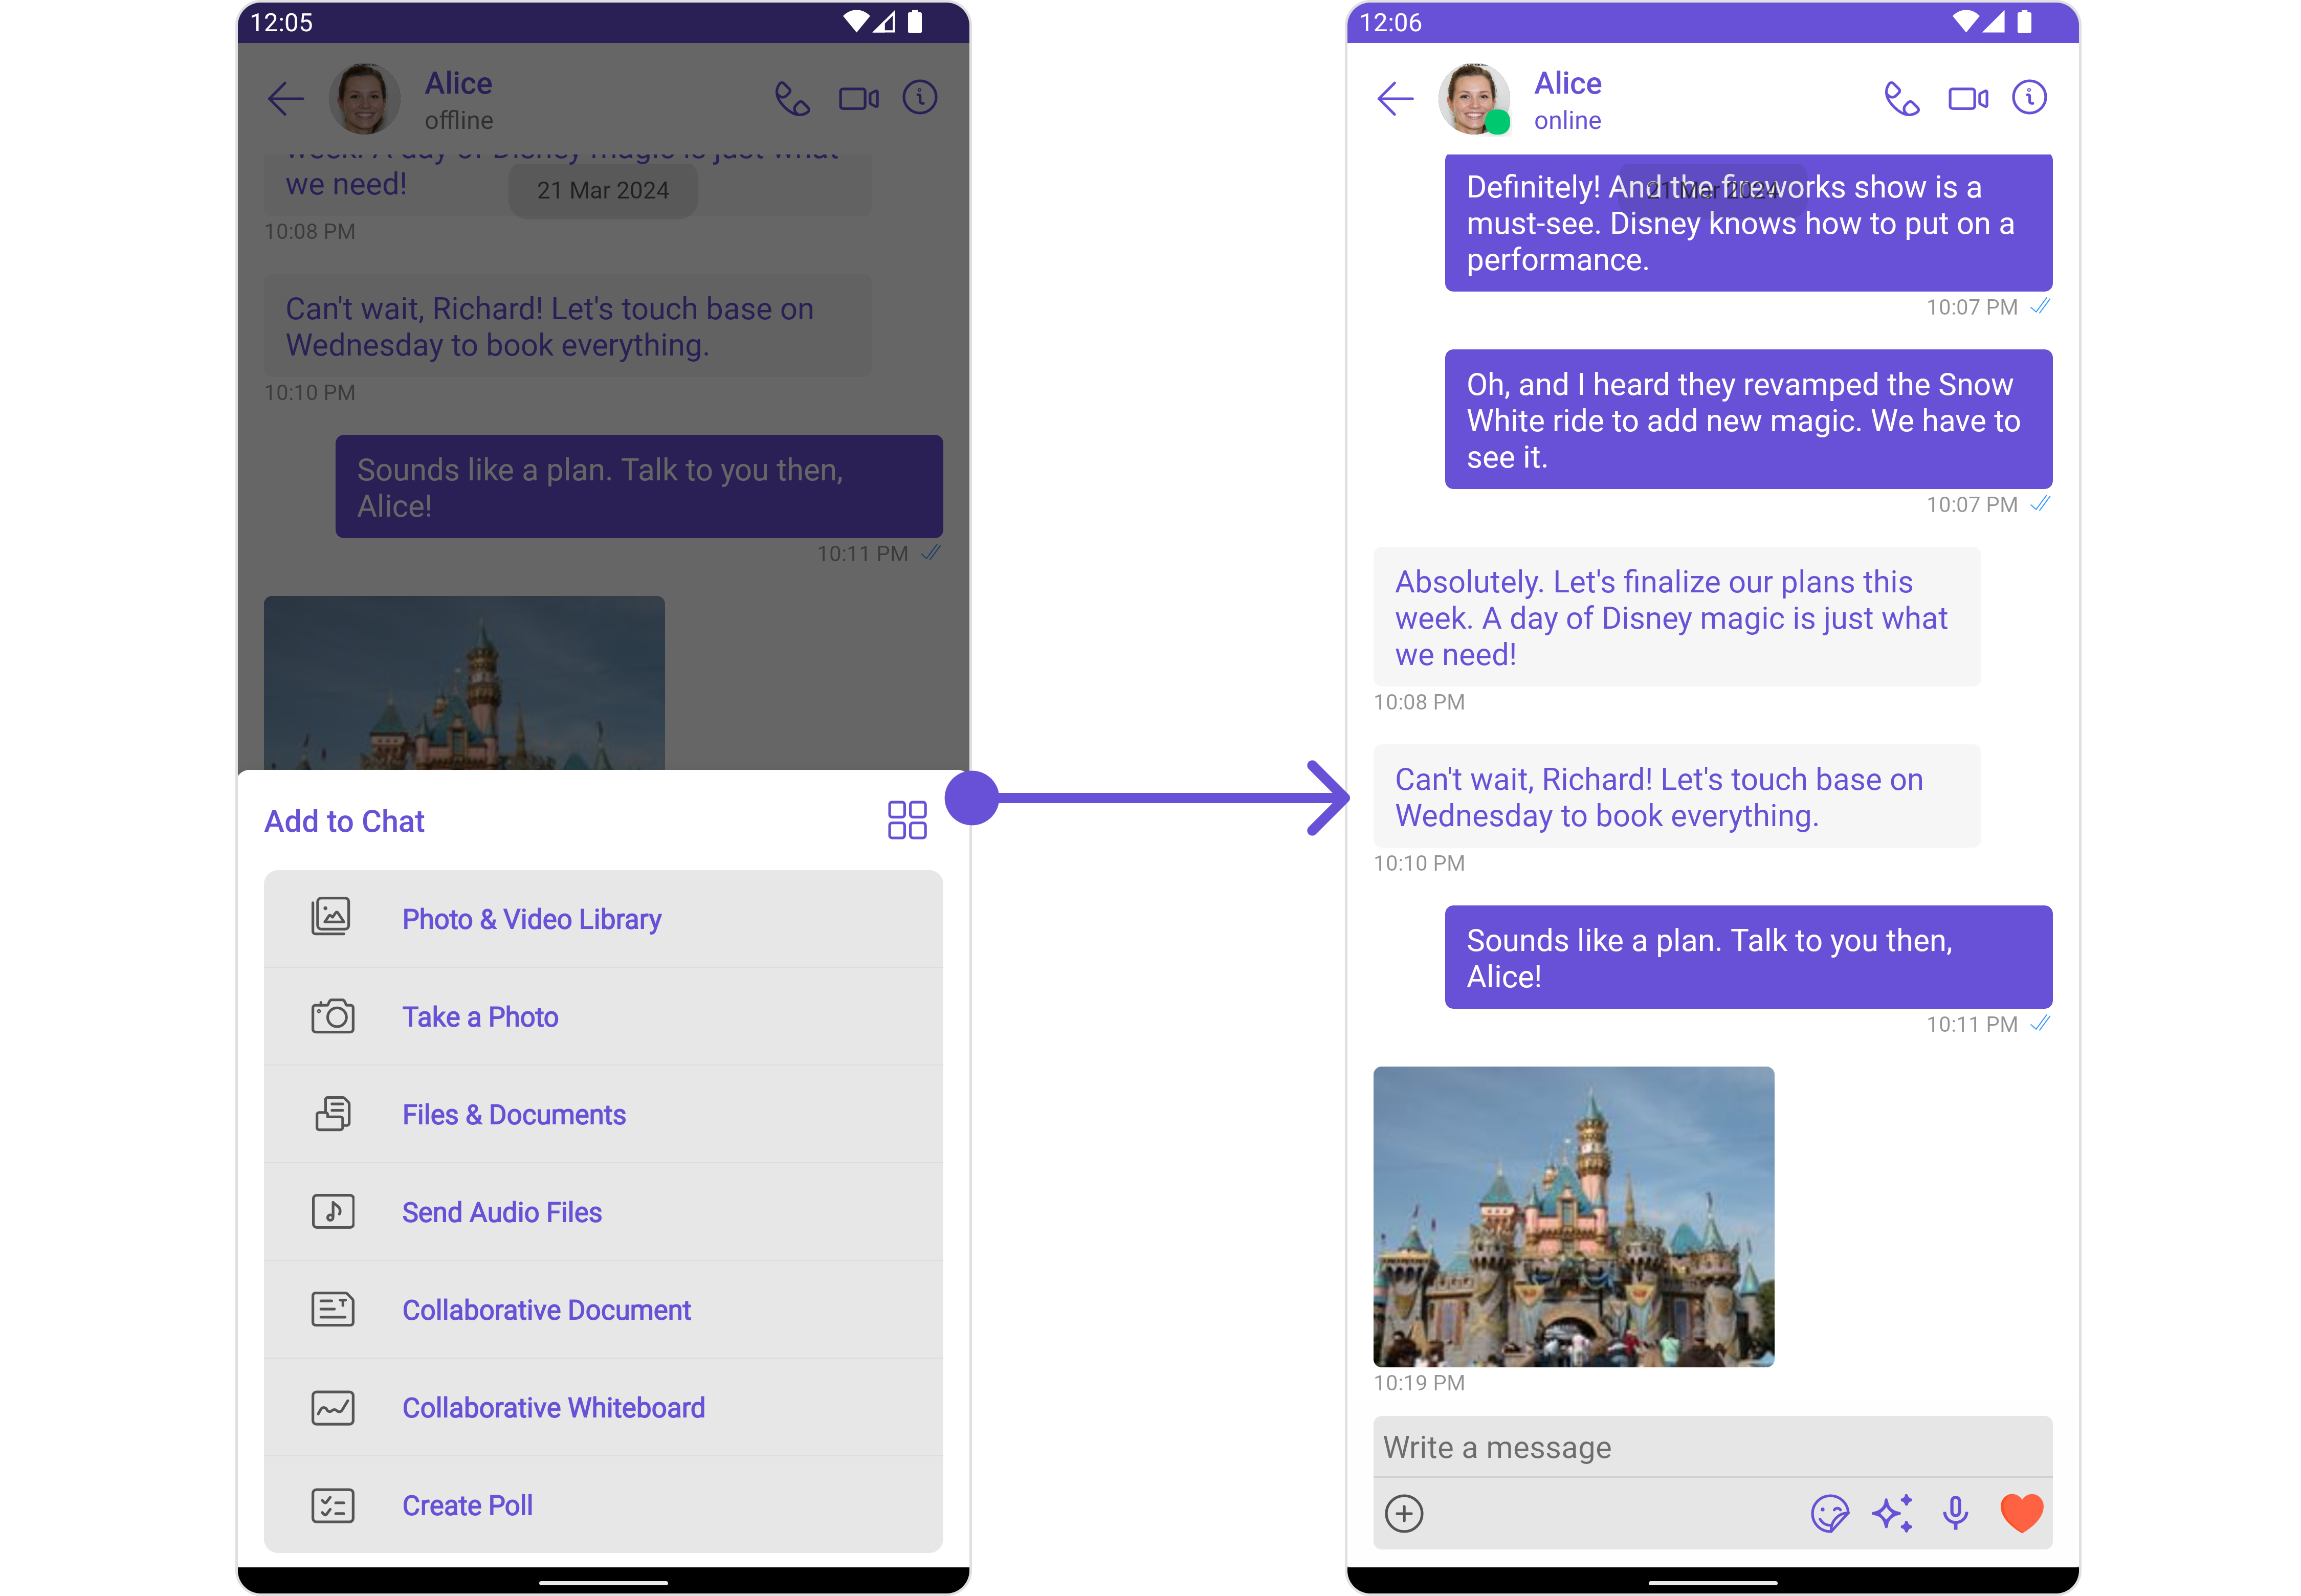
Task: Tap the voice call icon in right chat header
Action: click(x=1901, y=99)
